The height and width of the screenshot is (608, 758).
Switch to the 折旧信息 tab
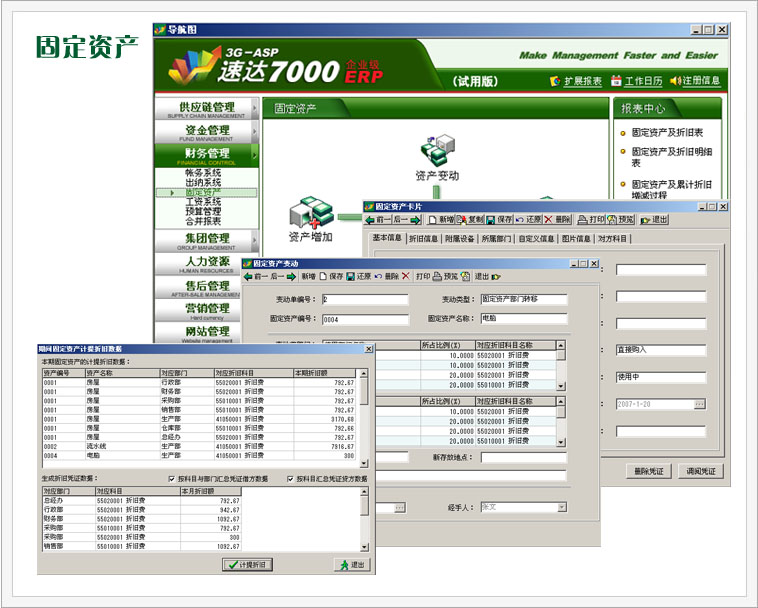[x=423, y=239]
